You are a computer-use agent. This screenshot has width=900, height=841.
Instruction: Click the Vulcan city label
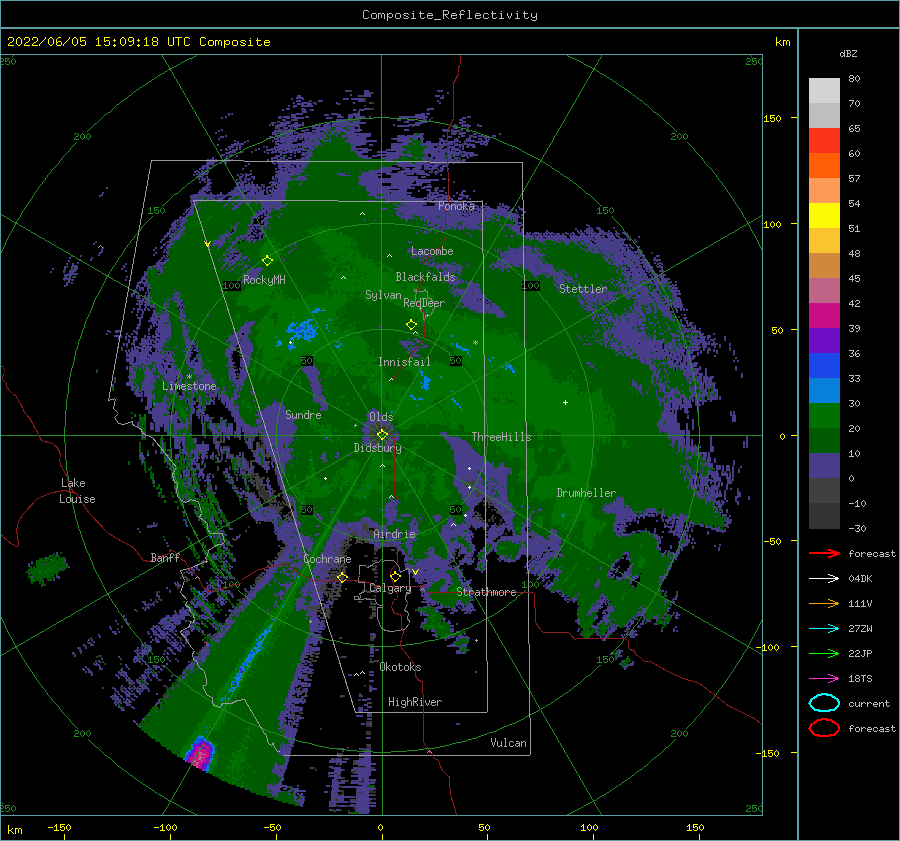pyautogui.click(x=508, y=743)
